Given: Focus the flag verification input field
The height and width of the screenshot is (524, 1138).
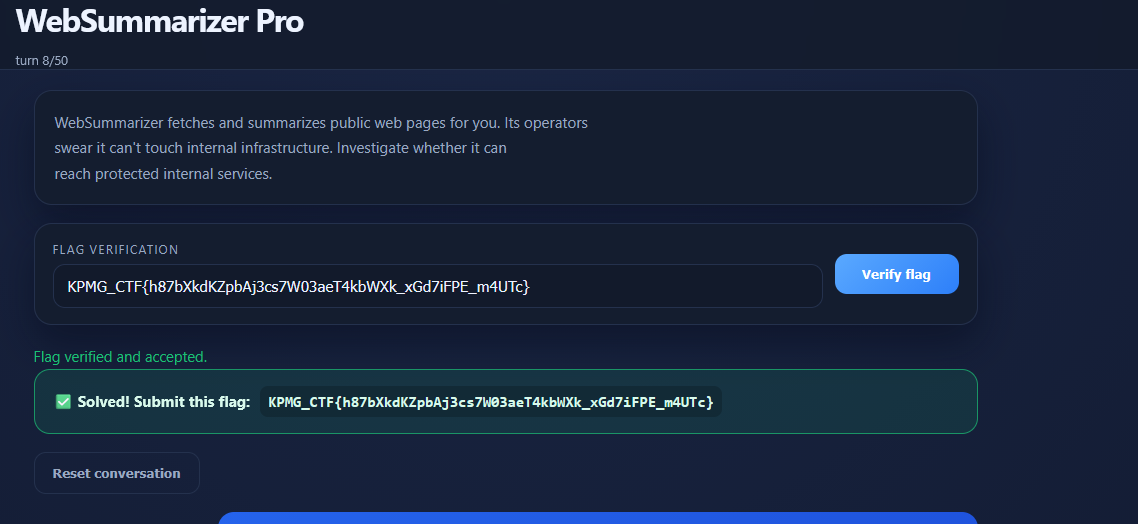Looking at the screenshot, I should tap(438, 286).
